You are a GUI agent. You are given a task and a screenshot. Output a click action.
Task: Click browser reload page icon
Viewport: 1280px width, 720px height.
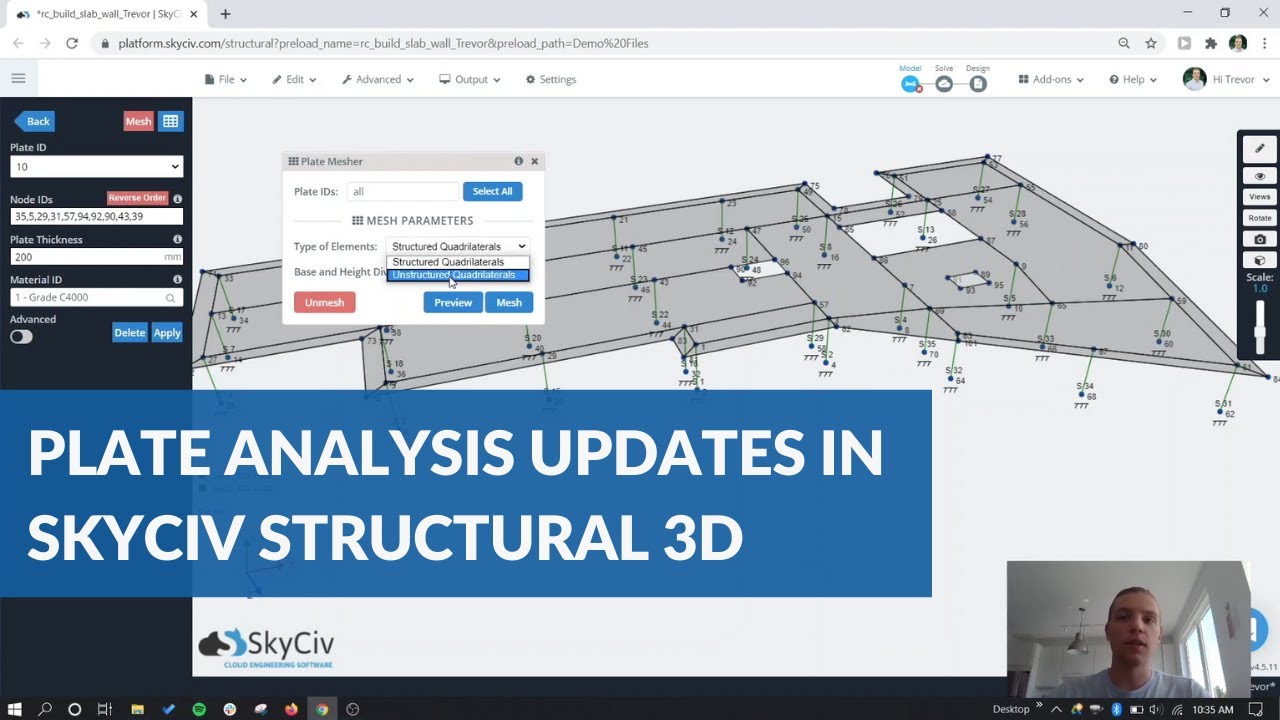coord(72,43)
